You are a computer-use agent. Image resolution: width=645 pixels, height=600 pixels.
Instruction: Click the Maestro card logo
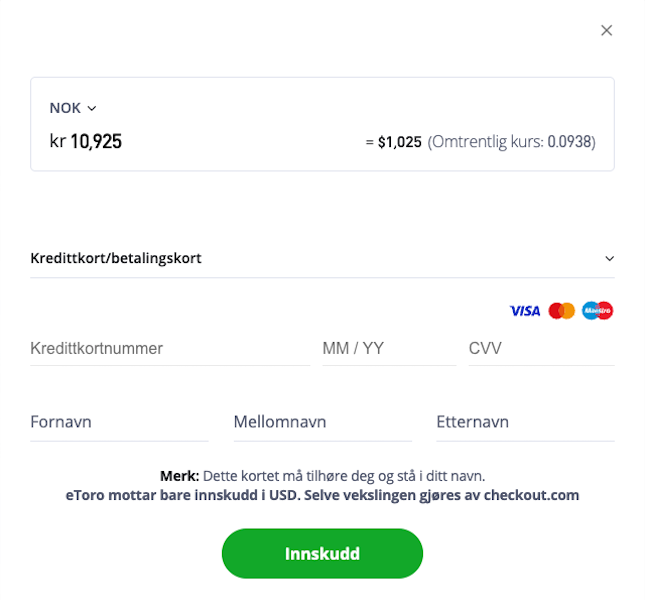click(597, 311)
